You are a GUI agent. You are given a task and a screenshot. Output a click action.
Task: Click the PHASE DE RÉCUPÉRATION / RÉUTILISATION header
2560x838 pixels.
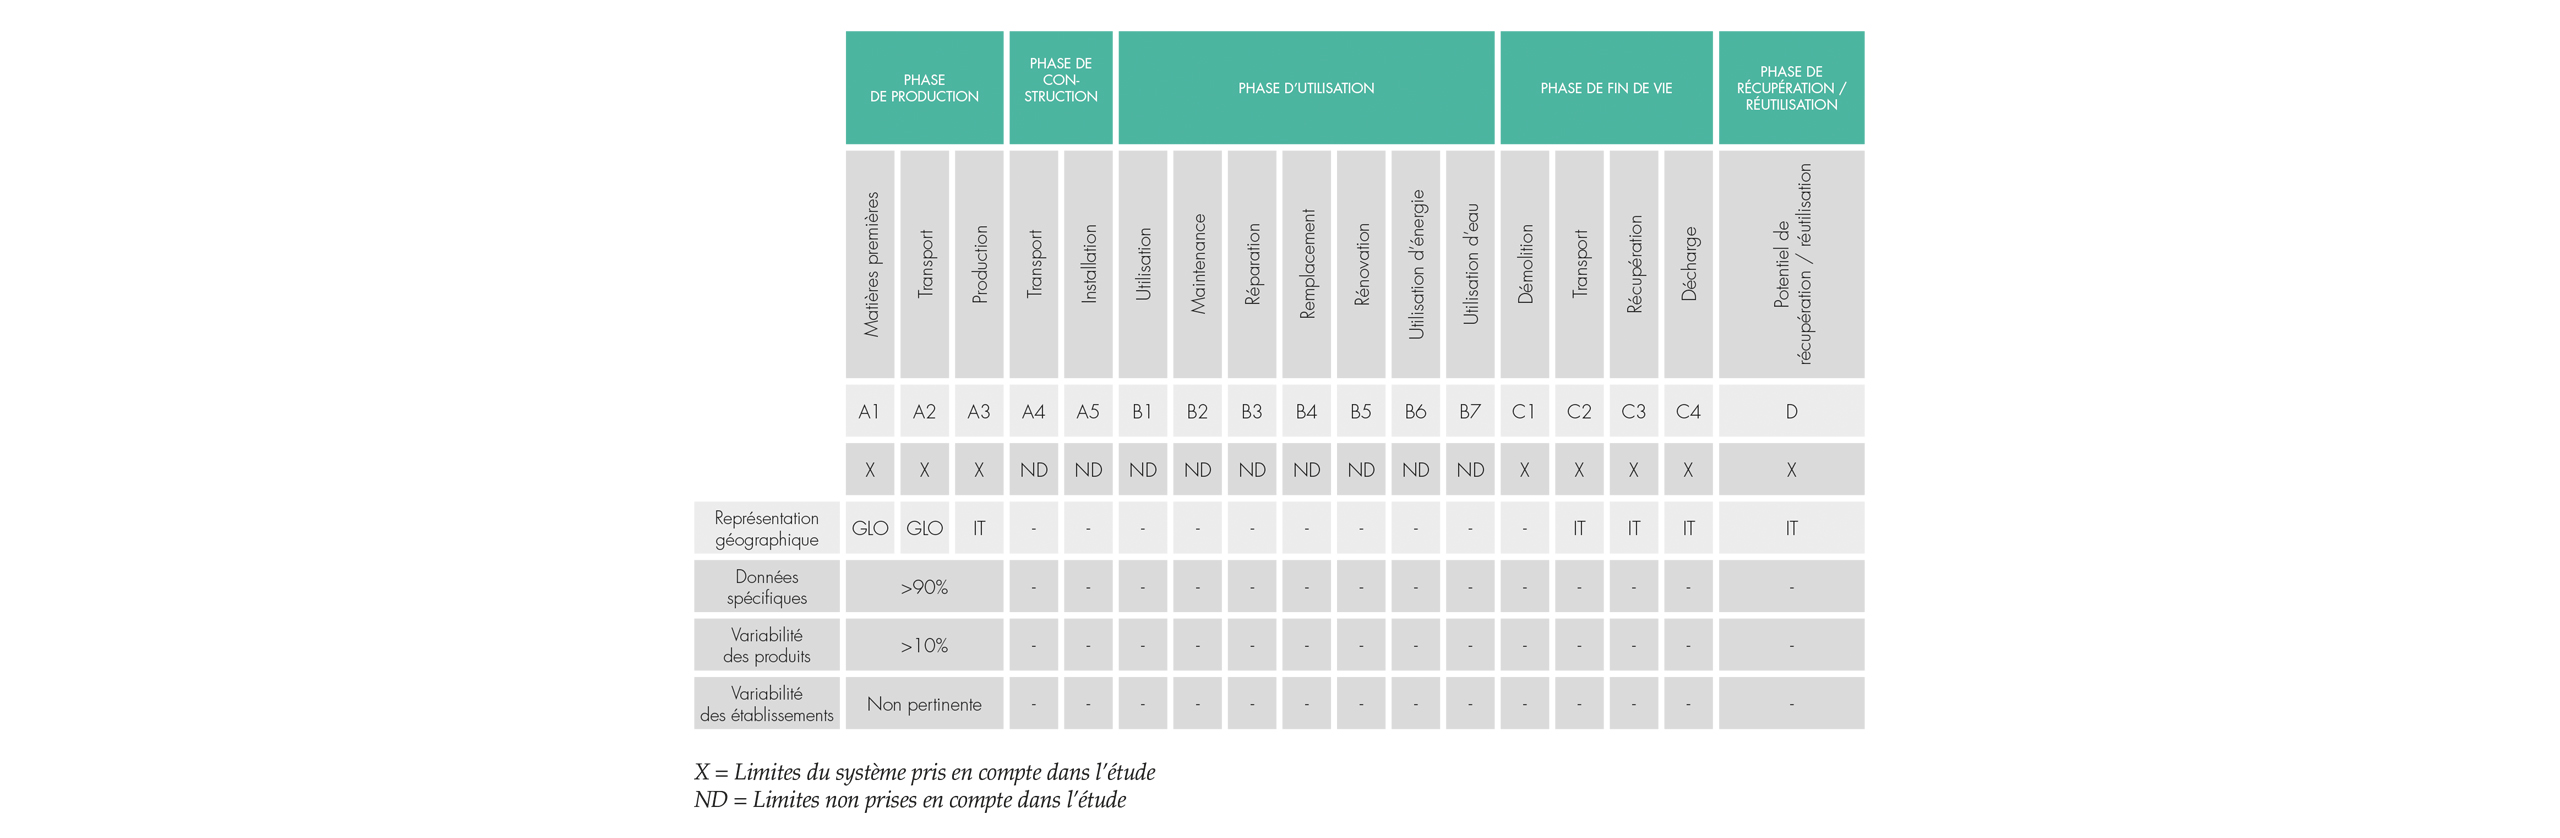point(1790,88)
